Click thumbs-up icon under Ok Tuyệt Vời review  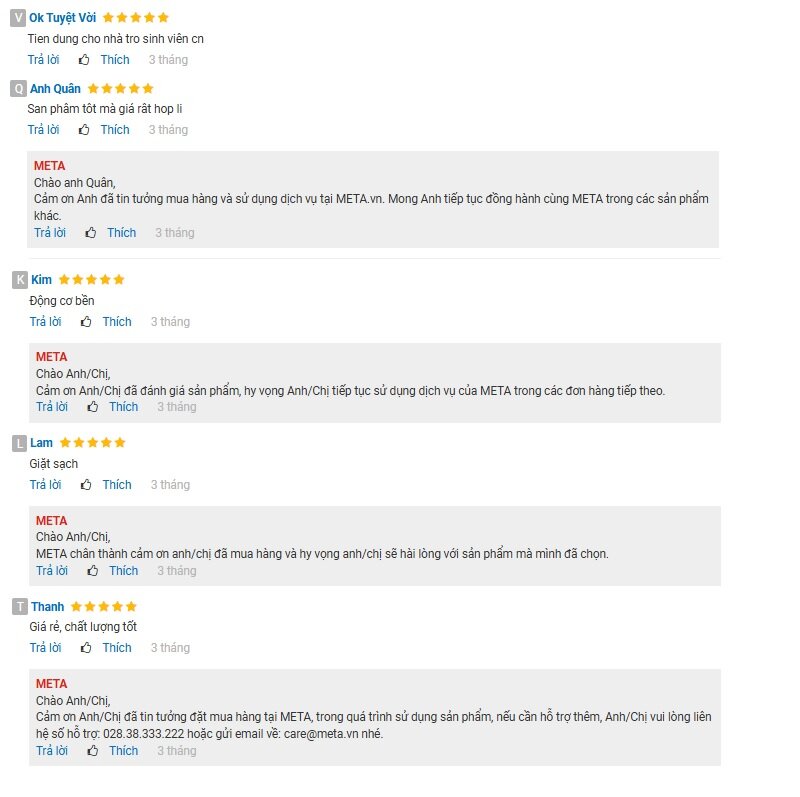pos(84,60)
